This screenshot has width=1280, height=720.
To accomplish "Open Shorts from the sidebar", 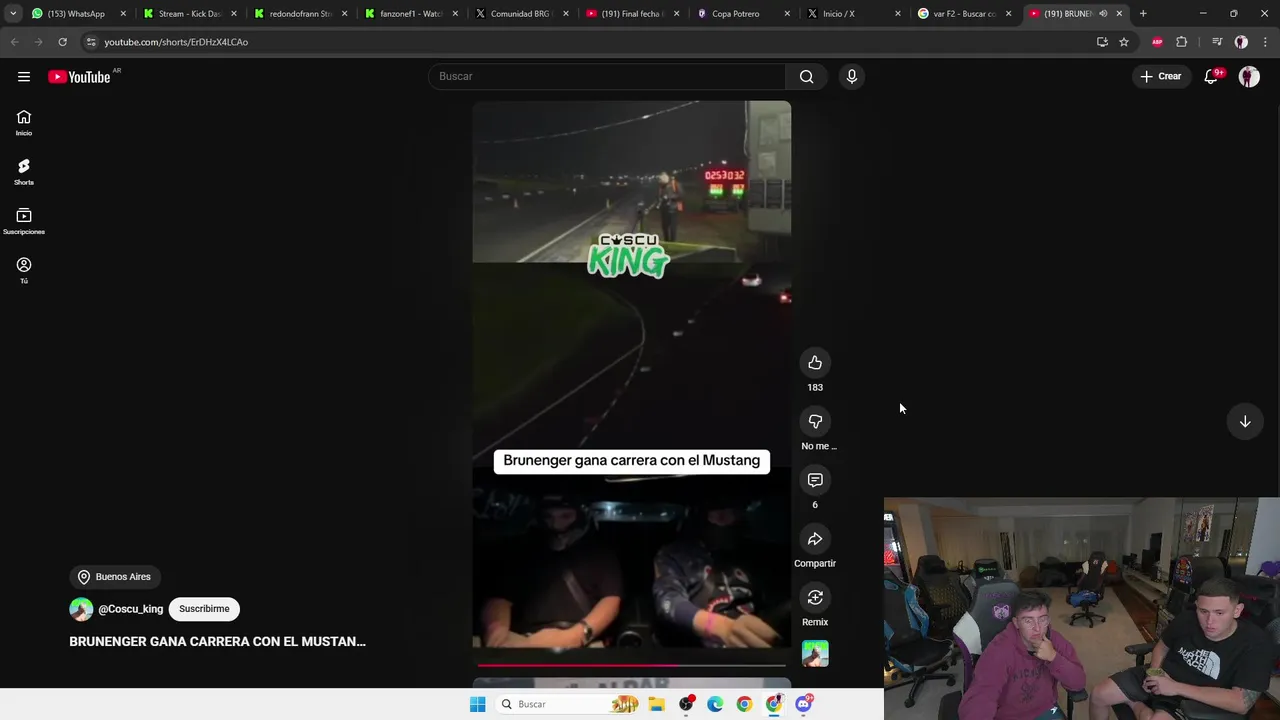I will (x=24, y=172).
